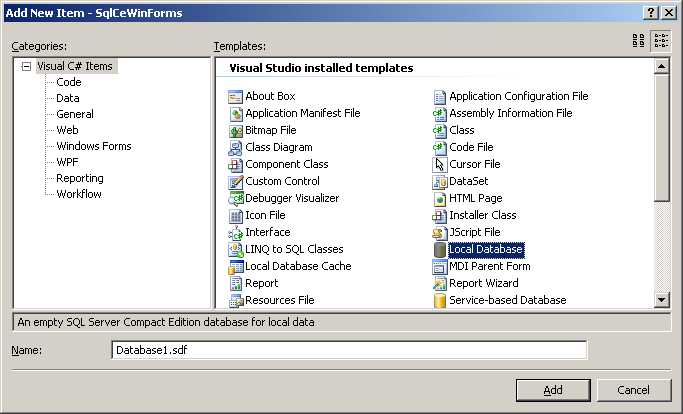
Task: Pick the Local Database cylinder icon
Action: (x=440, y=249)
